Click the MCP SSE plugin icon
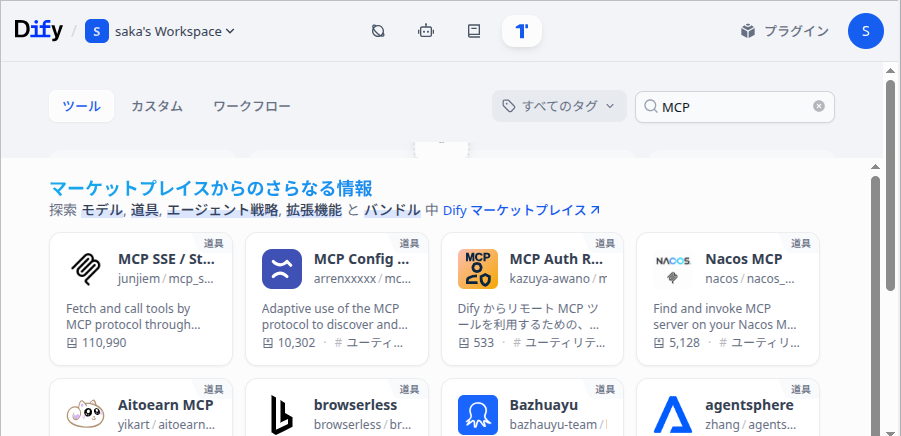Screen dimensions: 901x436 (86, 269)
